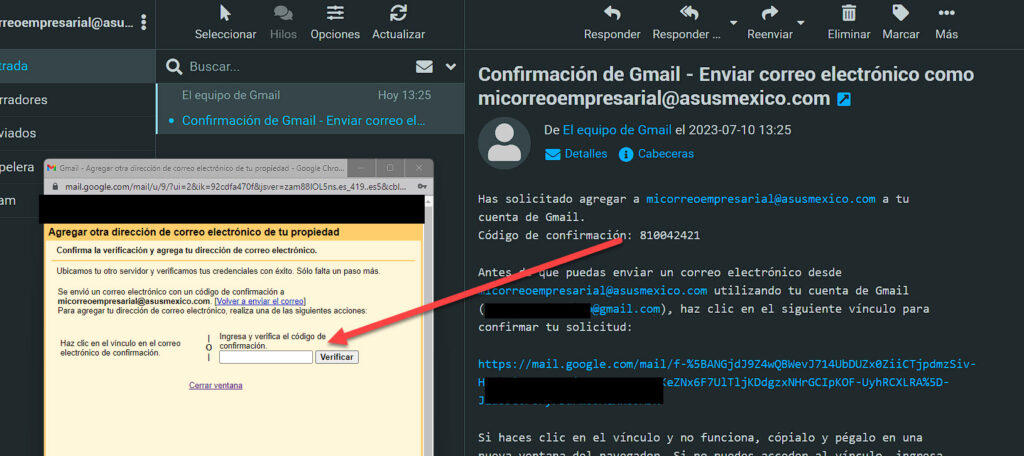This screenshot has height=456, width=1024.
Task: Toggle unread filter envelope icon
Action: pos(424,67)
